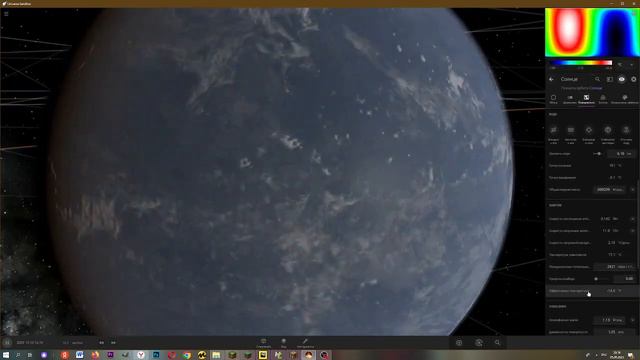640x360 pixels.
Task: Switch to the Движение tab
Action: point(570,99)
